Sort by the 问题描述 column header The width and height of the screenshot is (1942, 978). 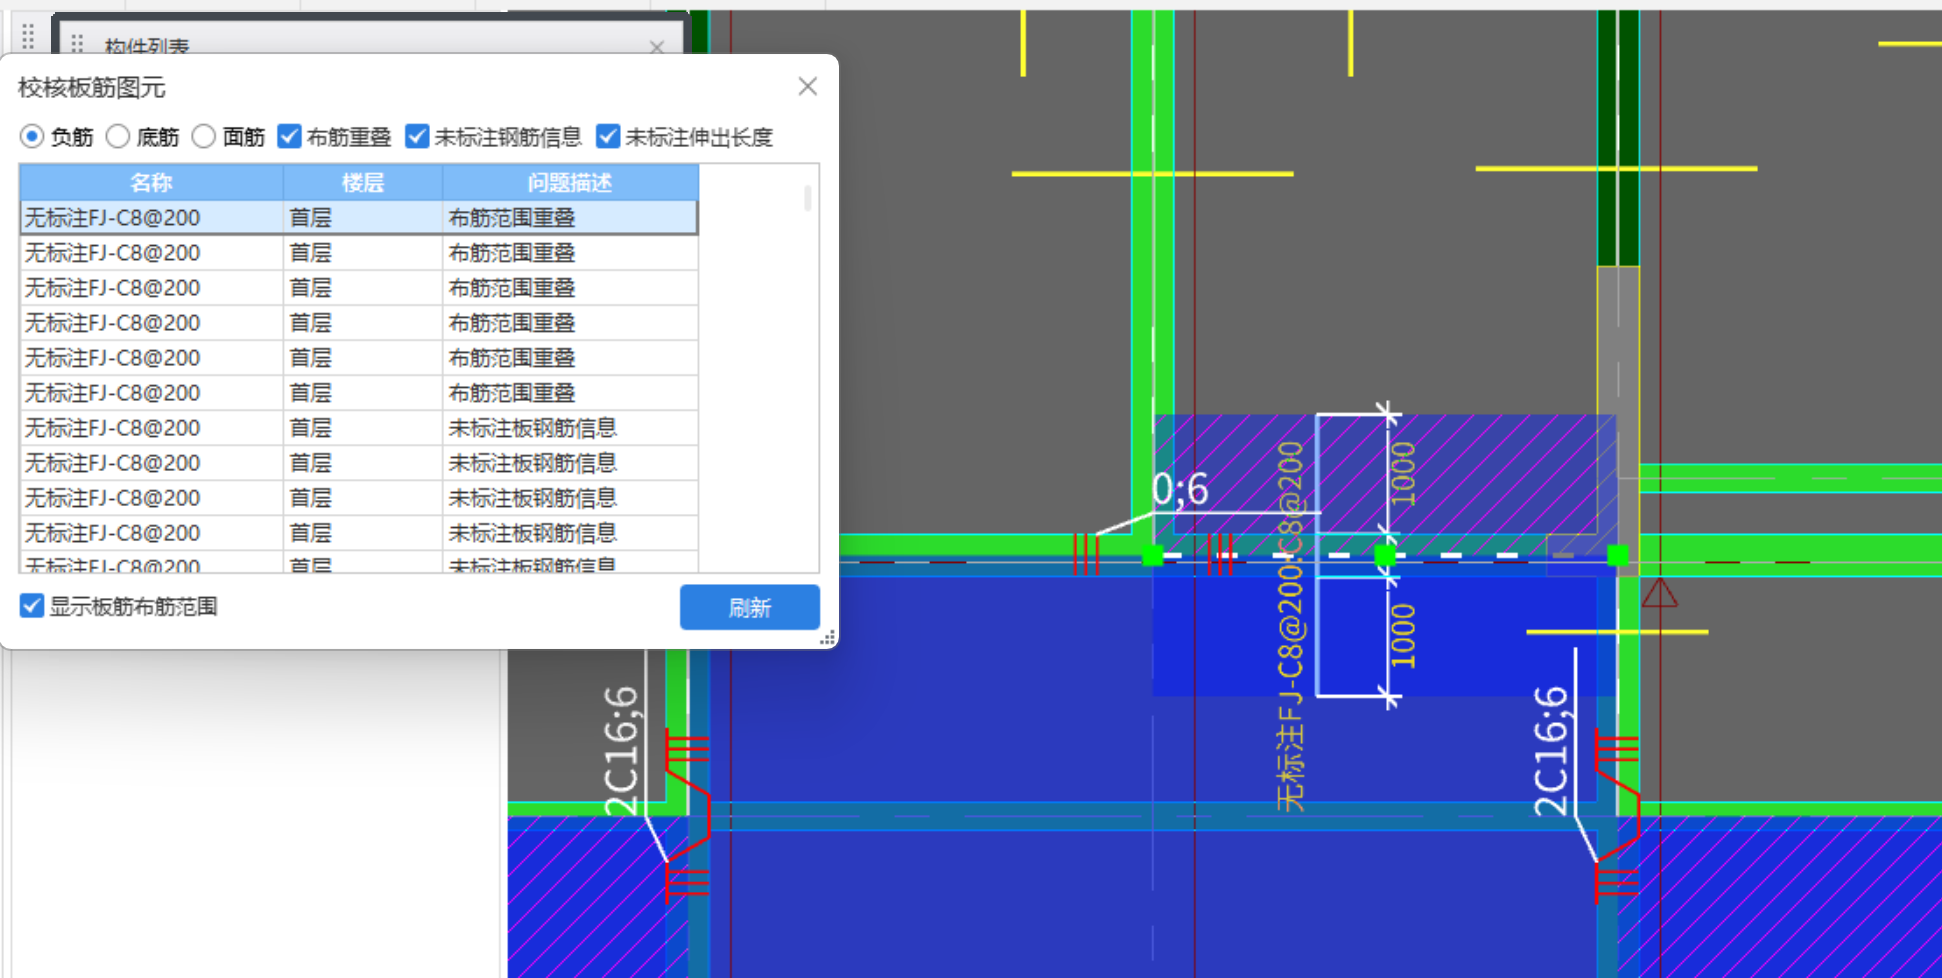coord(570,183)
